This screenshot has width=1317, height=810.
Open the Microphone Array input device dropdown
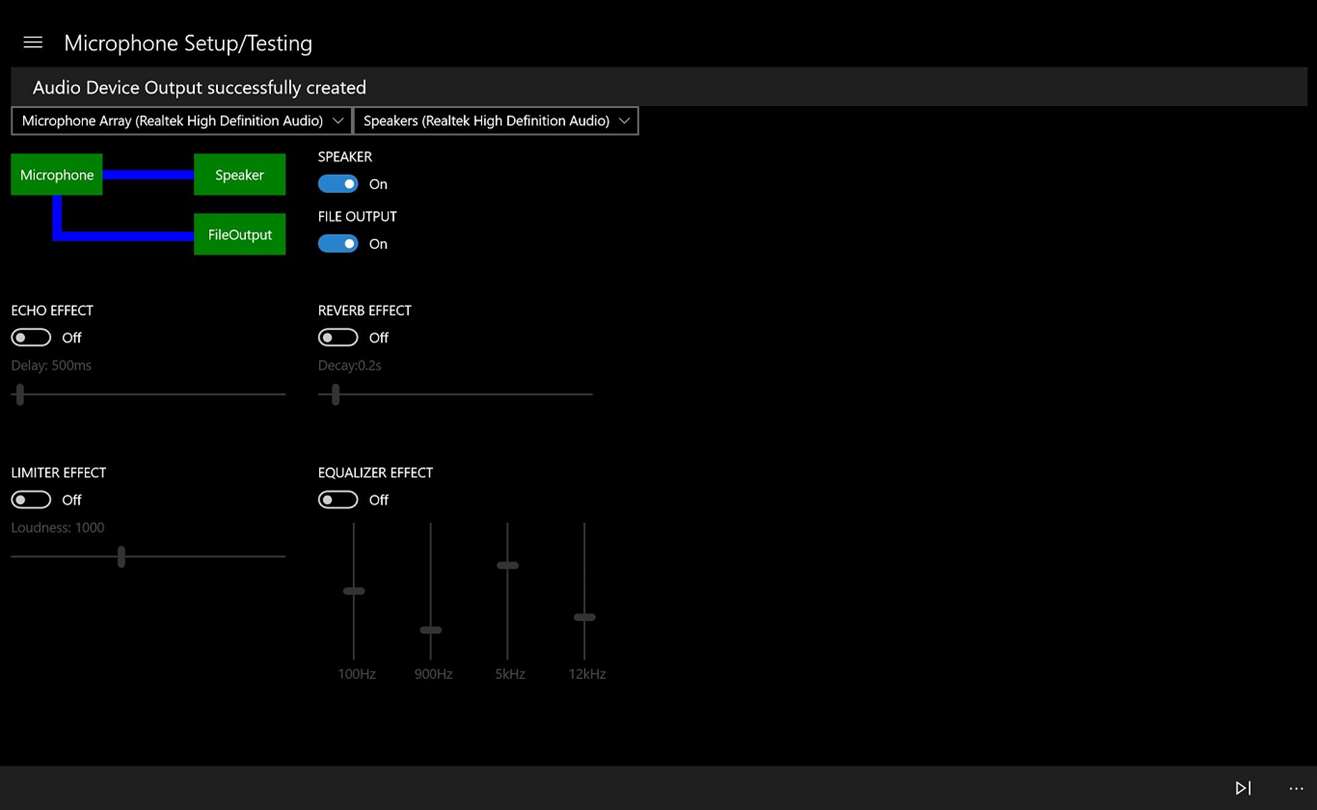181,121
